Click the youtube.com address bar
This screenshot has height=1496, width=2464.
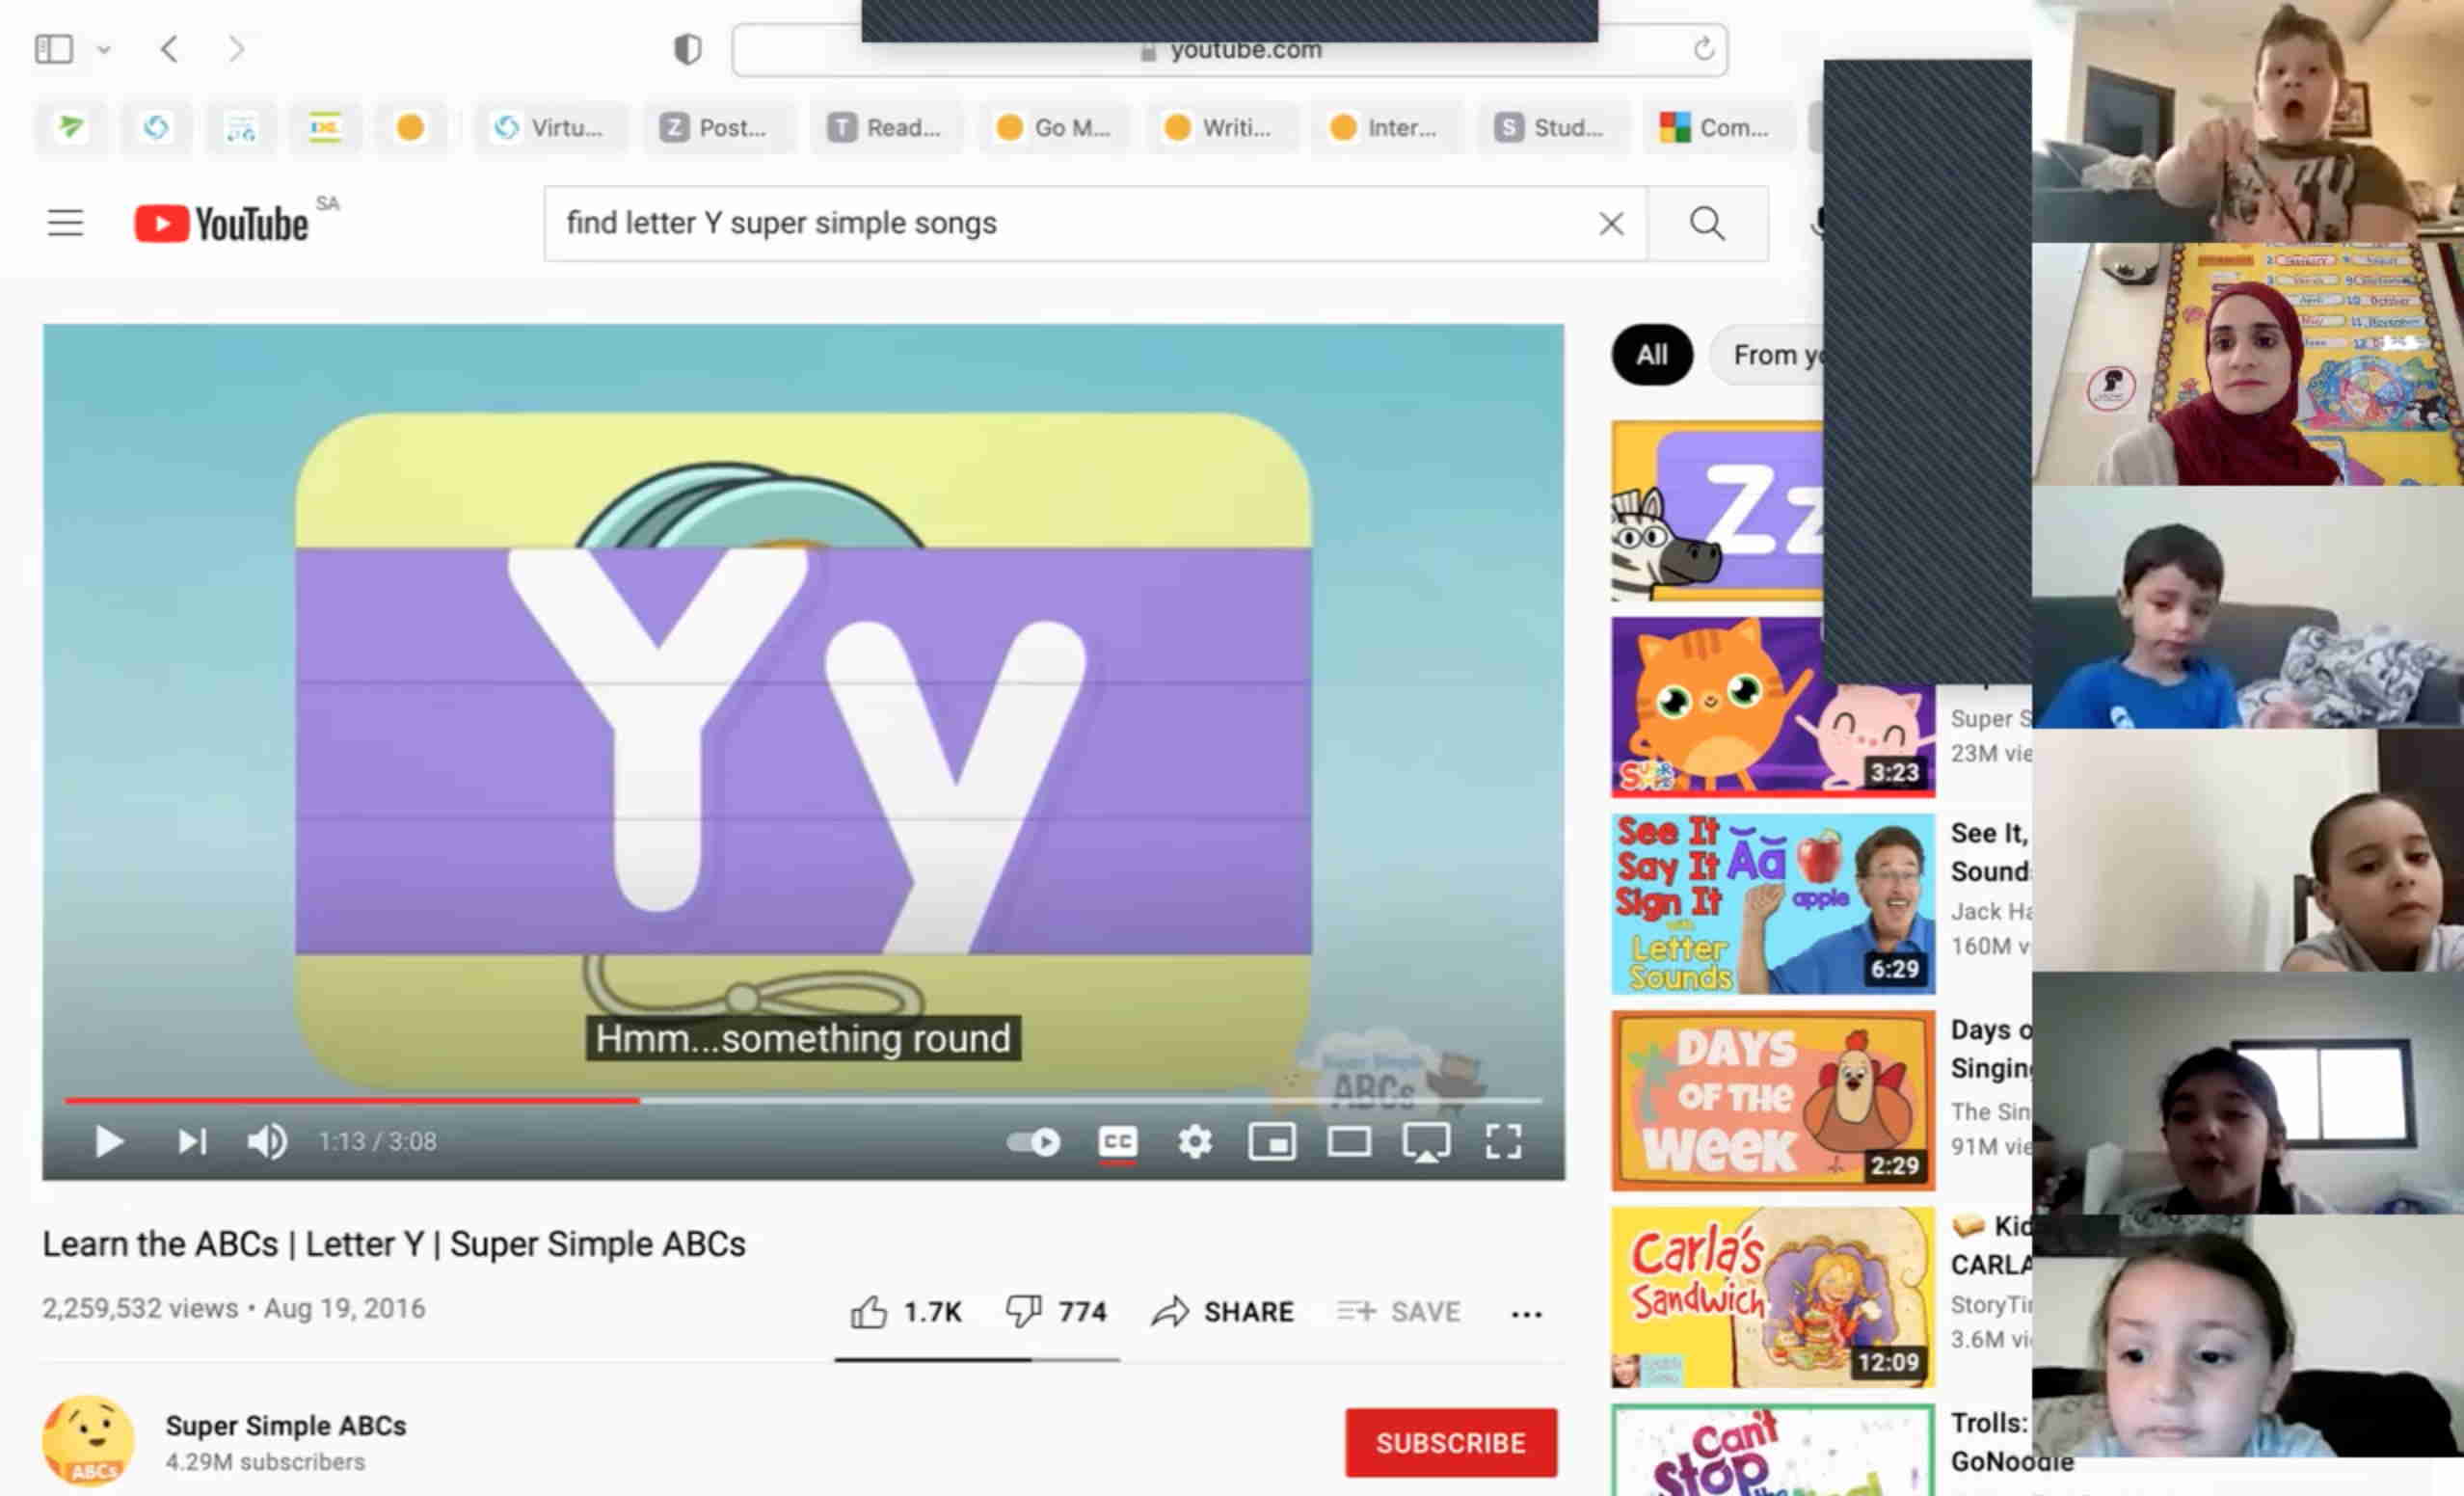[x=1230, y=50]
